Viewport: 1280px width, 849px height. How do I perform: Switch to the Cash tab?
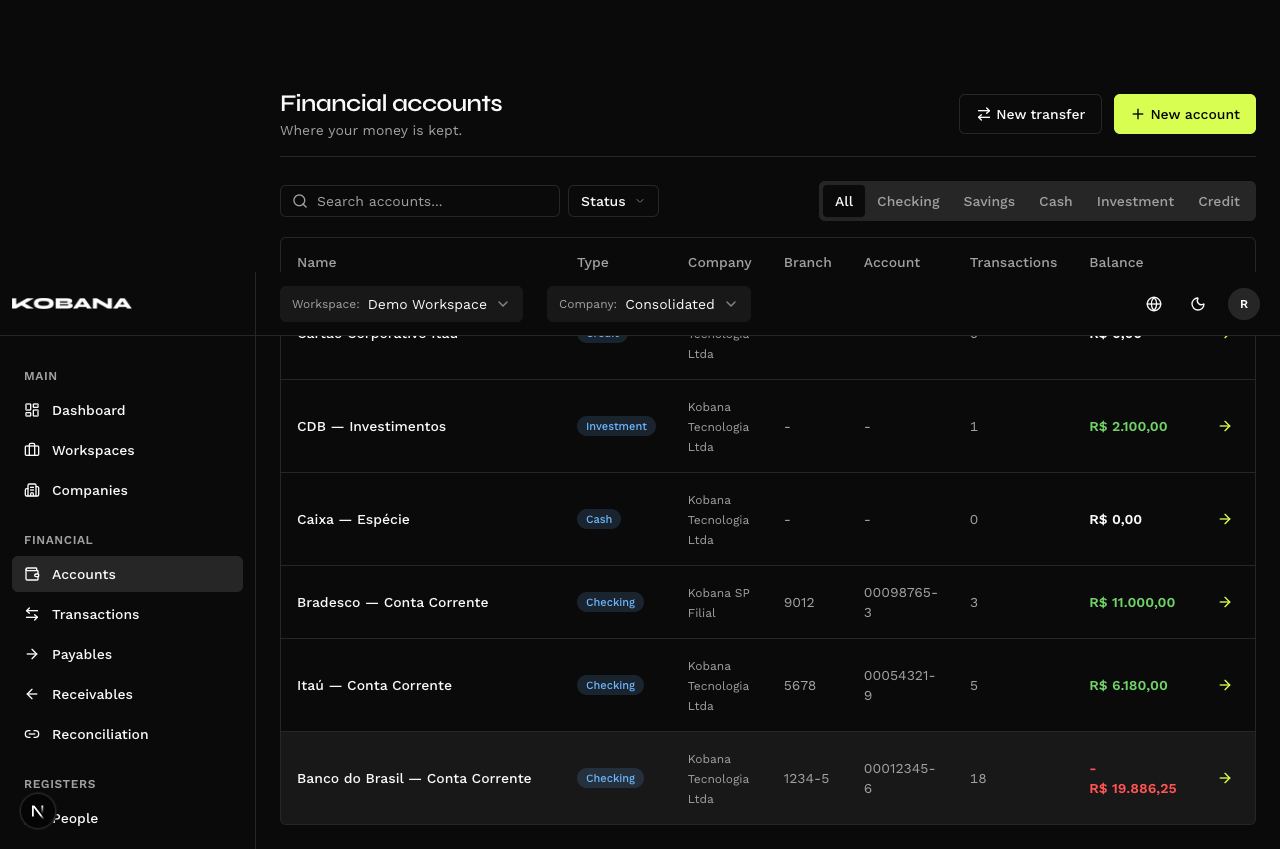pyautogui.click(x=1055, y=201)
